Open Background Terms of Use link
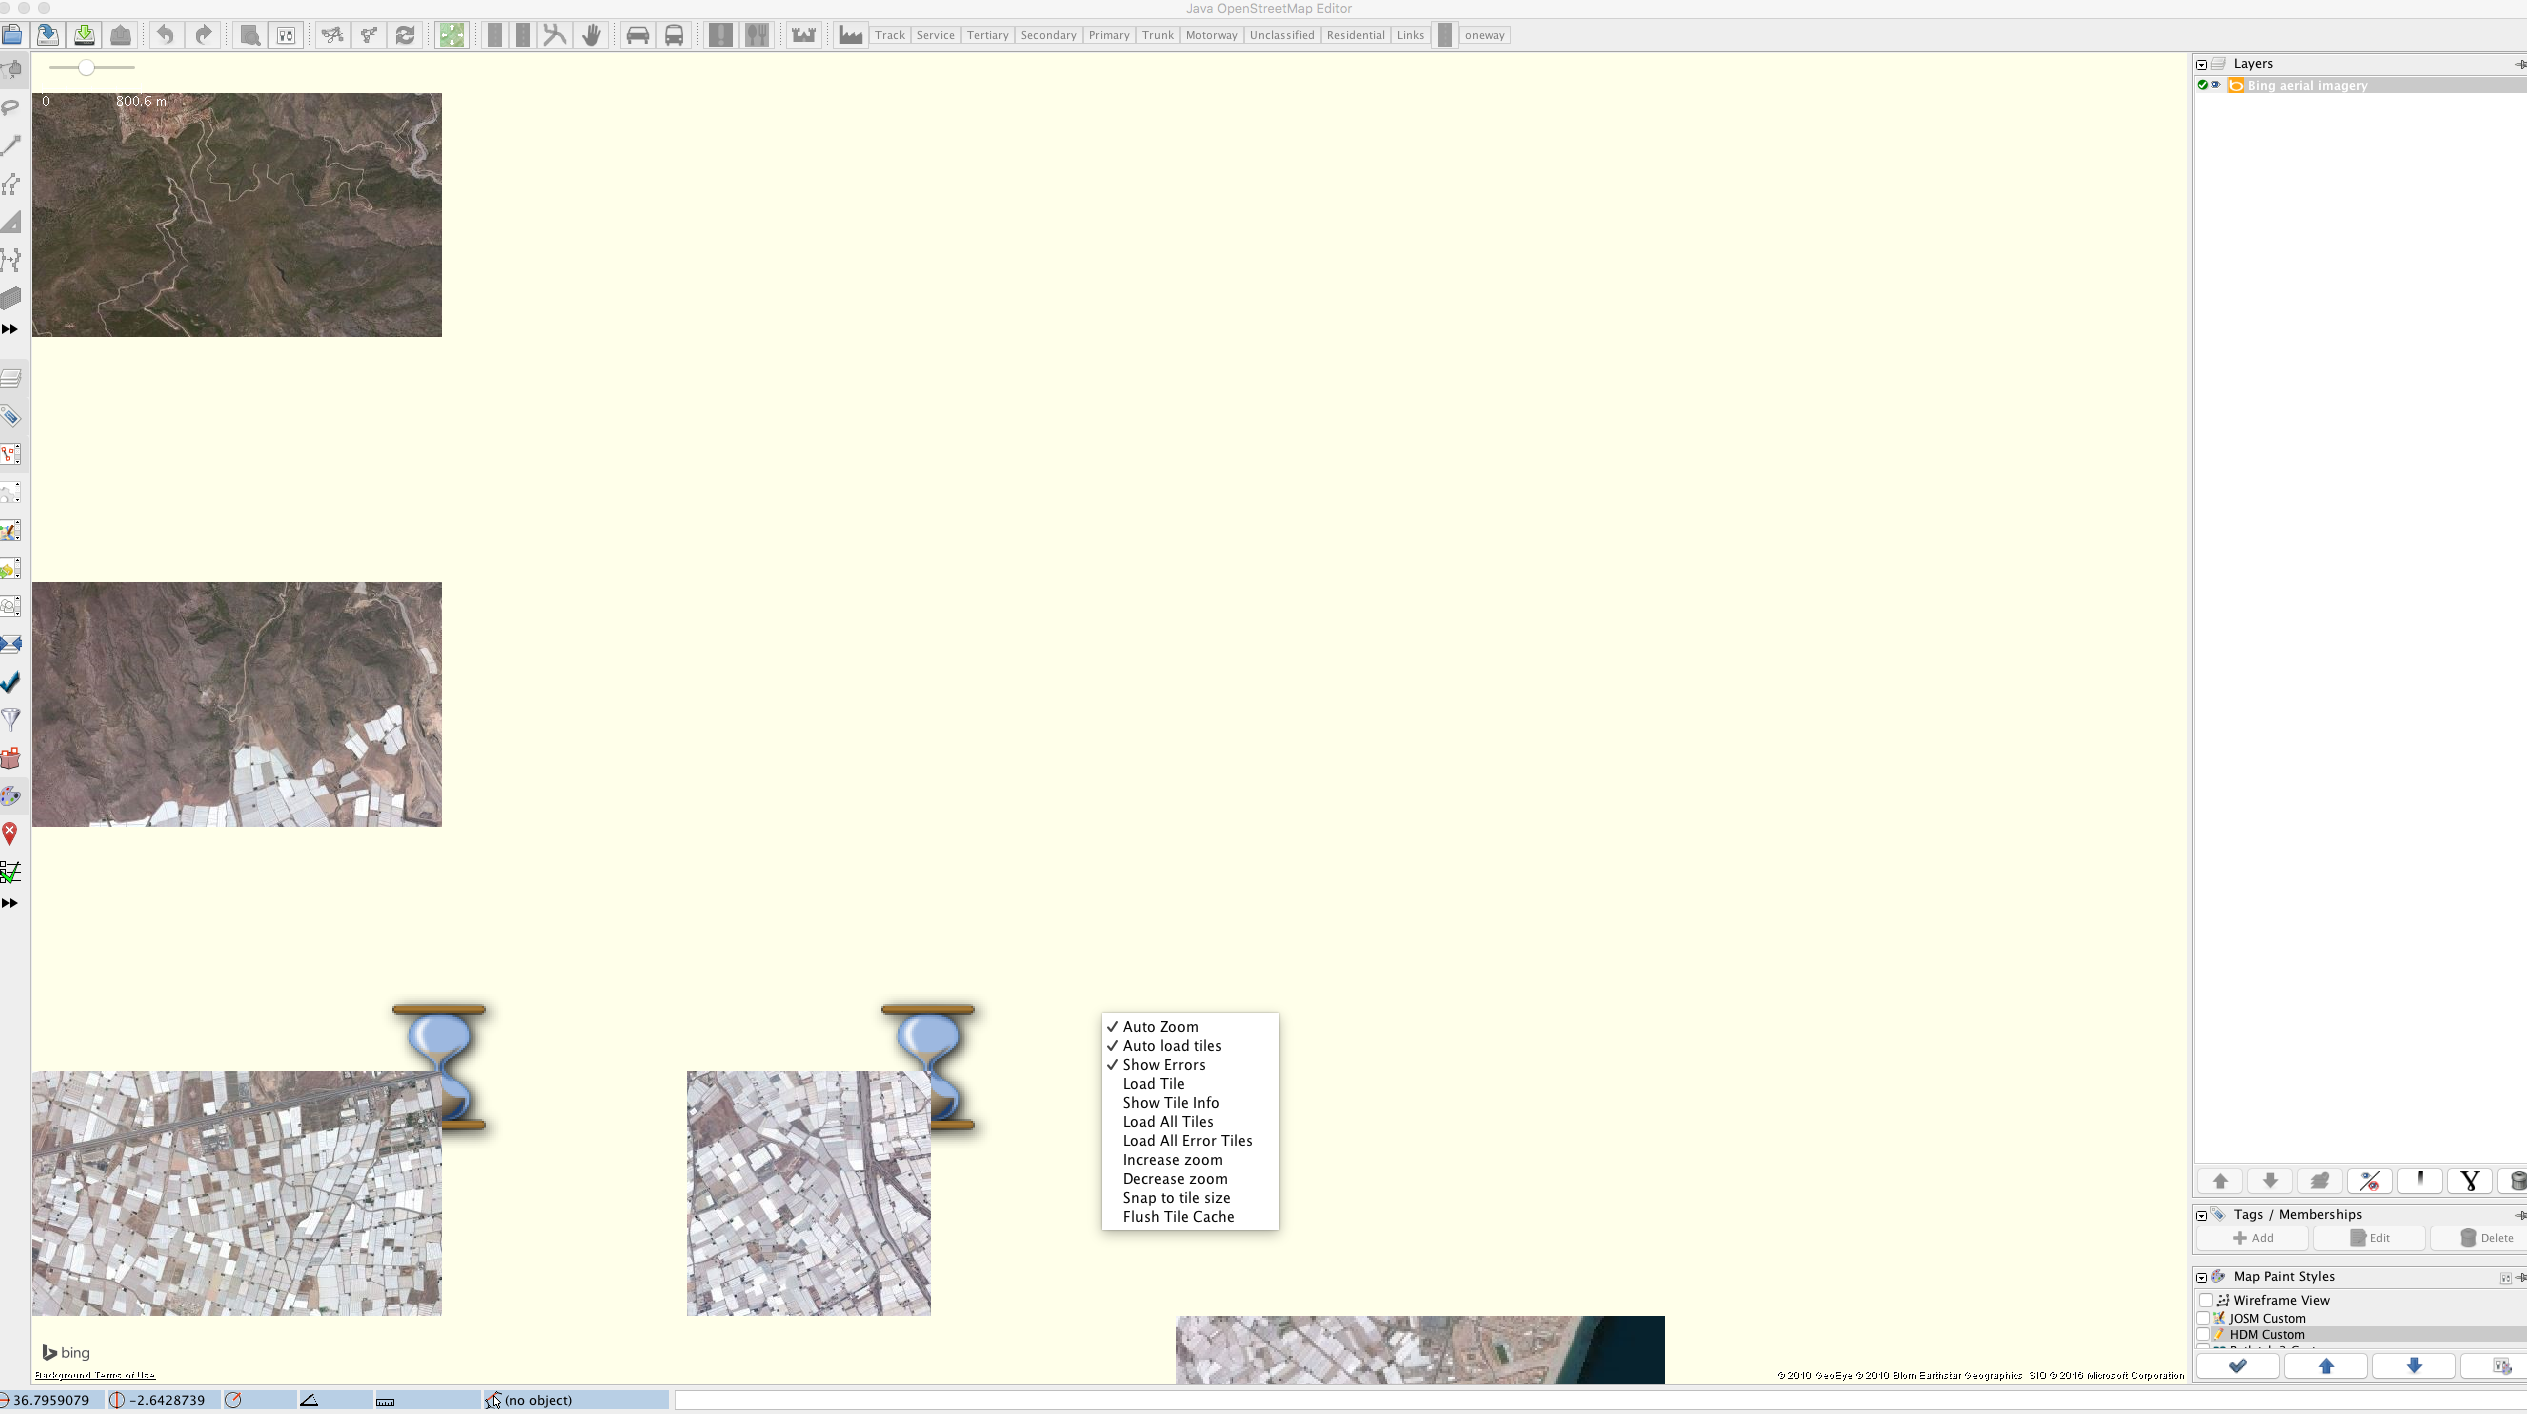The image size is (2527, 1414). click(95, 1375)
